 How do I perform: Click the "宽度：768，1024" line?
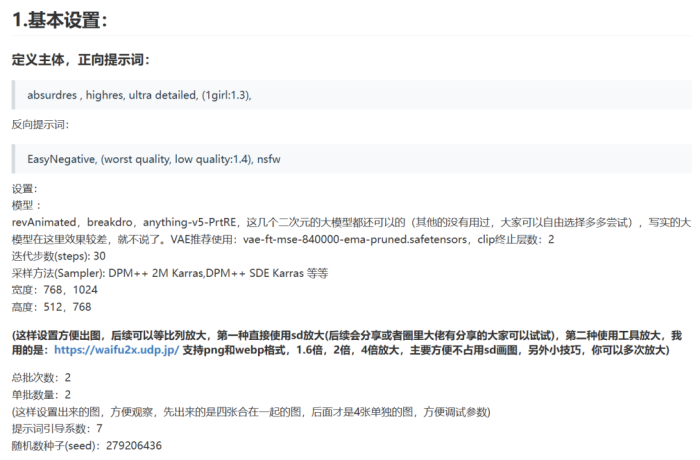click(x=53, y=290)
